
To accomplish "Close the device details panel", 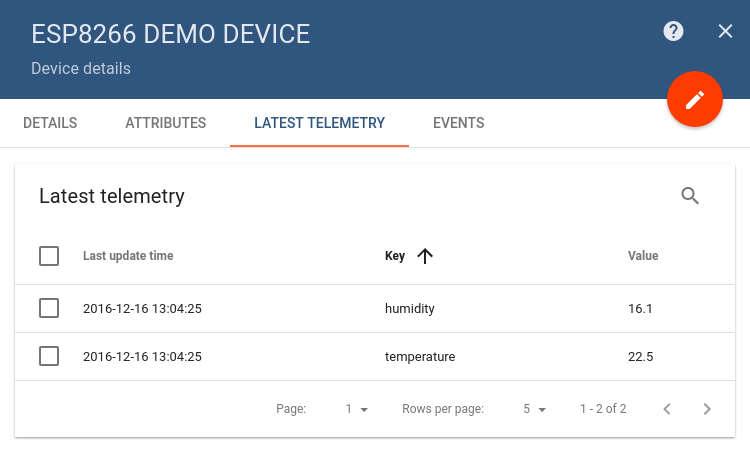I will (725, 32).
